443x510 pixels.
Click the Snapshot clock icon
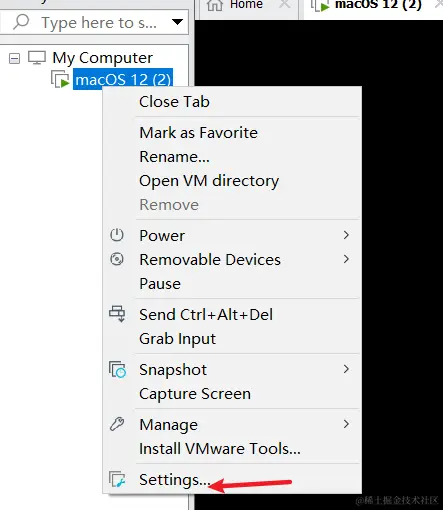point(117,369)
